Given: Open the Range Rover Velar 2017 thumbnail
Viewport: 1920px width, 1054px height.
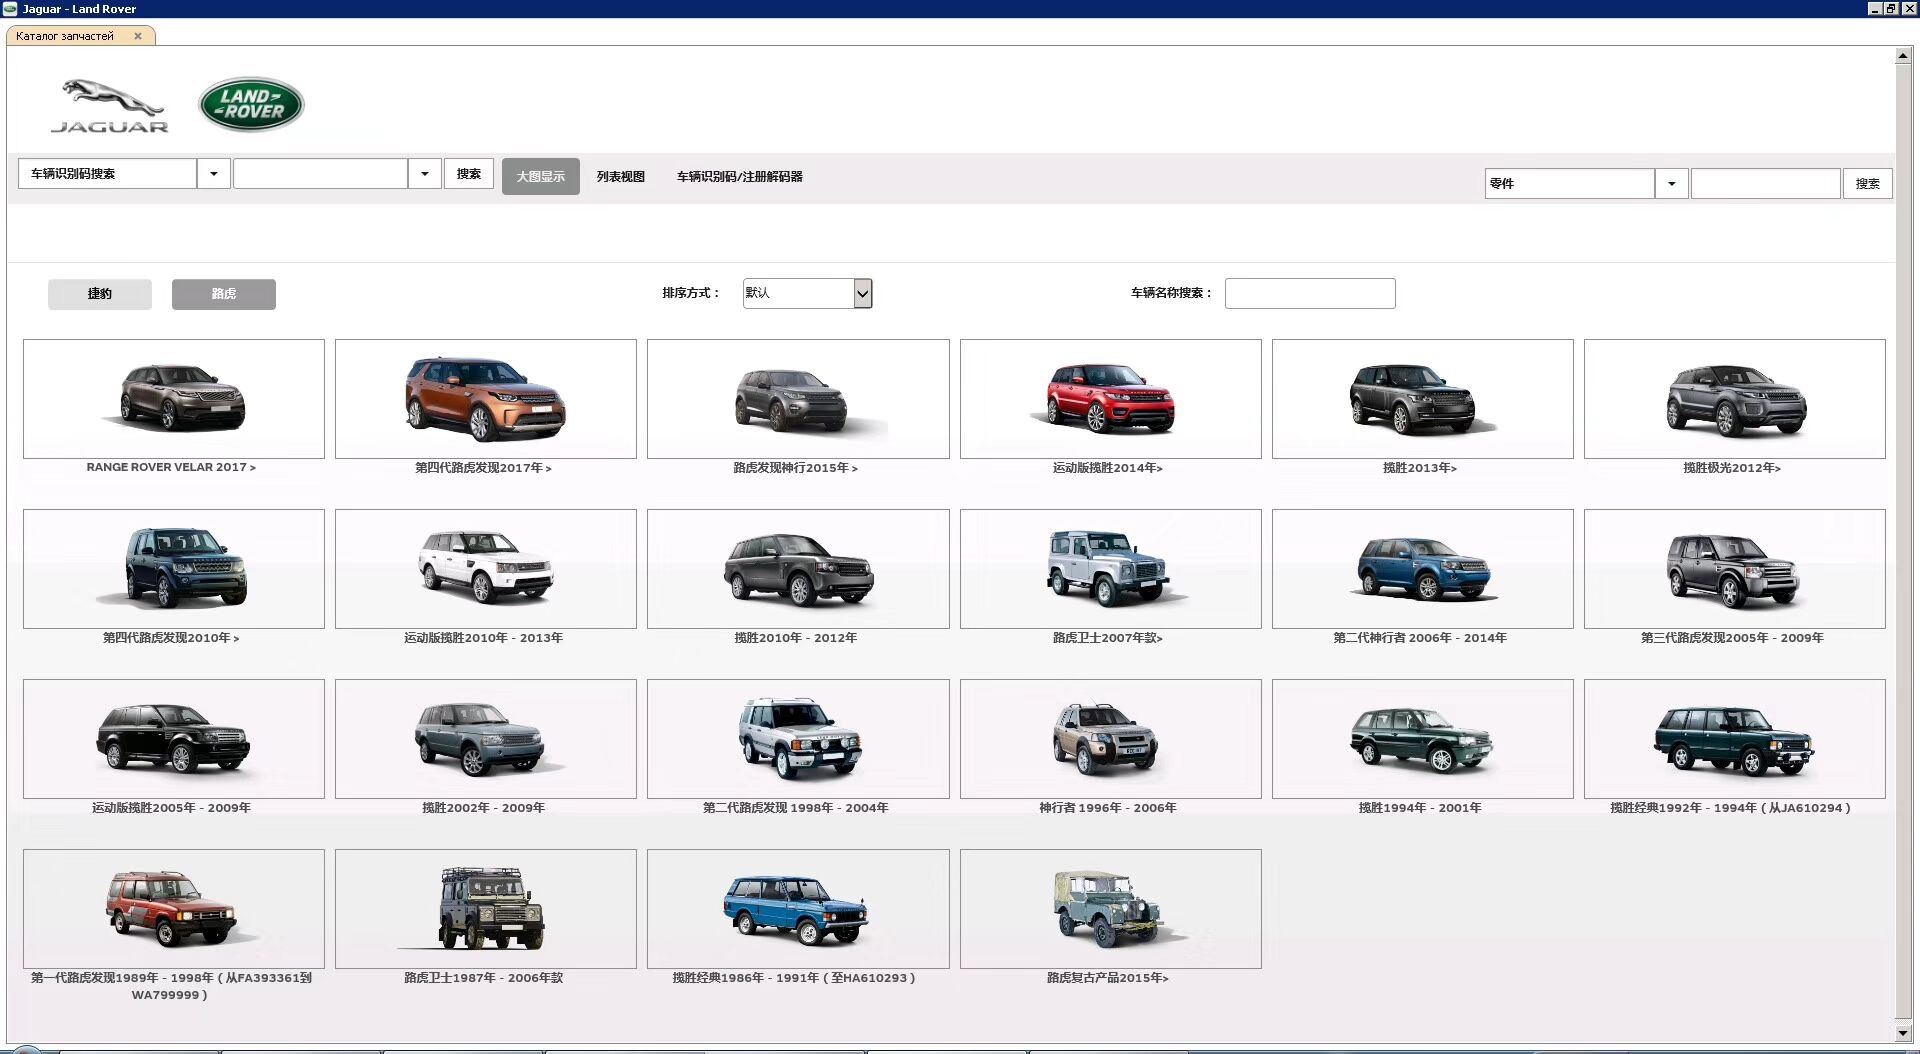Looking at the screenshot, I should pos(174,399).
